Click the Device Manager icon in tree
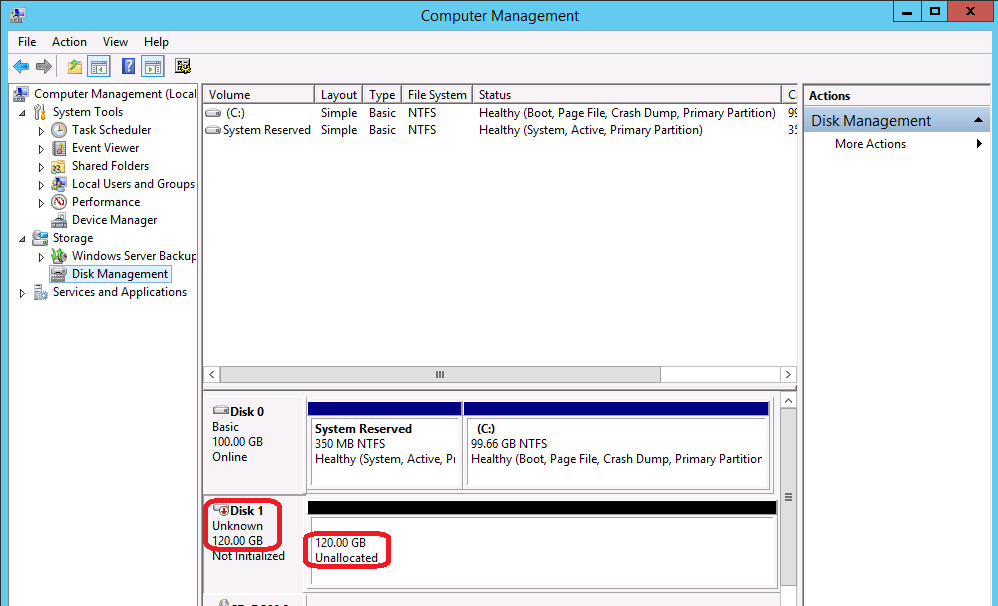 coord(59,220)
